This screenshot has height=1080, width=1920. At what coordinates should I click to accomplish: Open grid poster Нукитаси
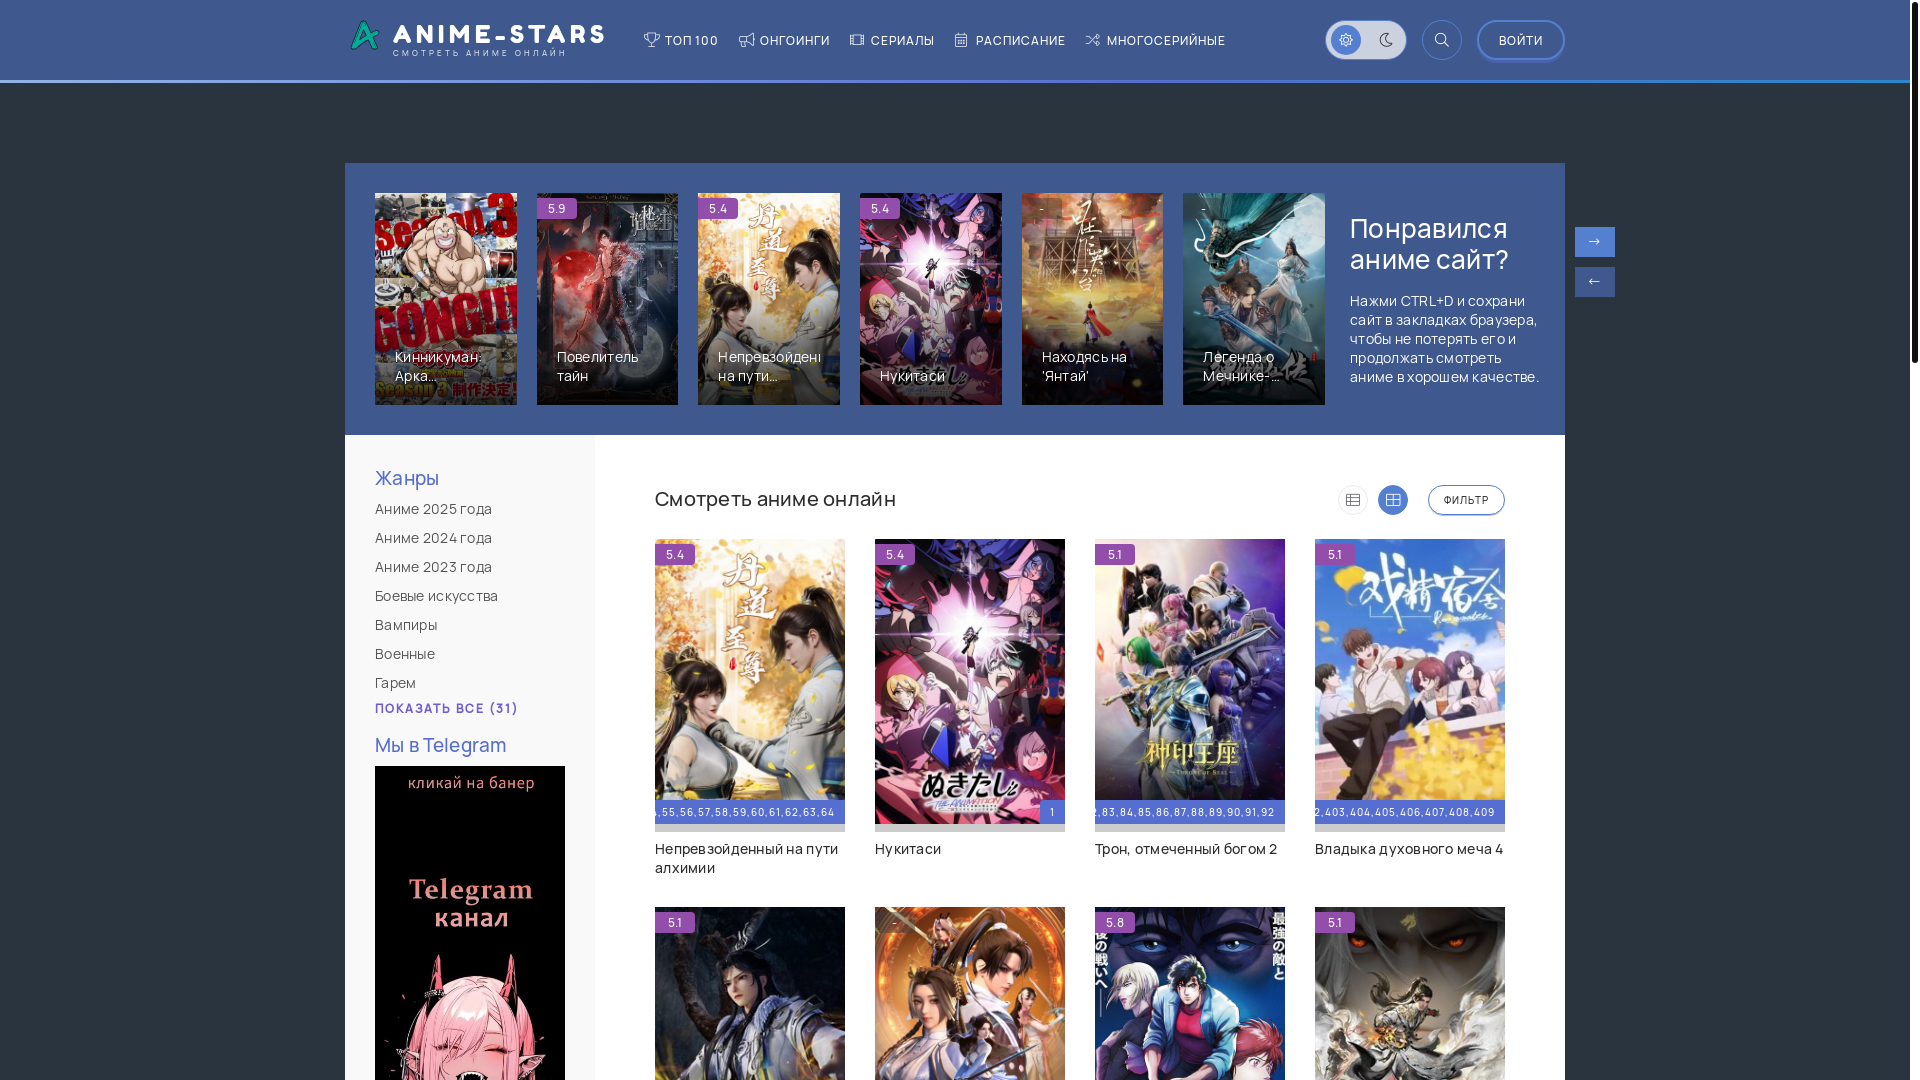pyautogui.click(x=970, y=681)
